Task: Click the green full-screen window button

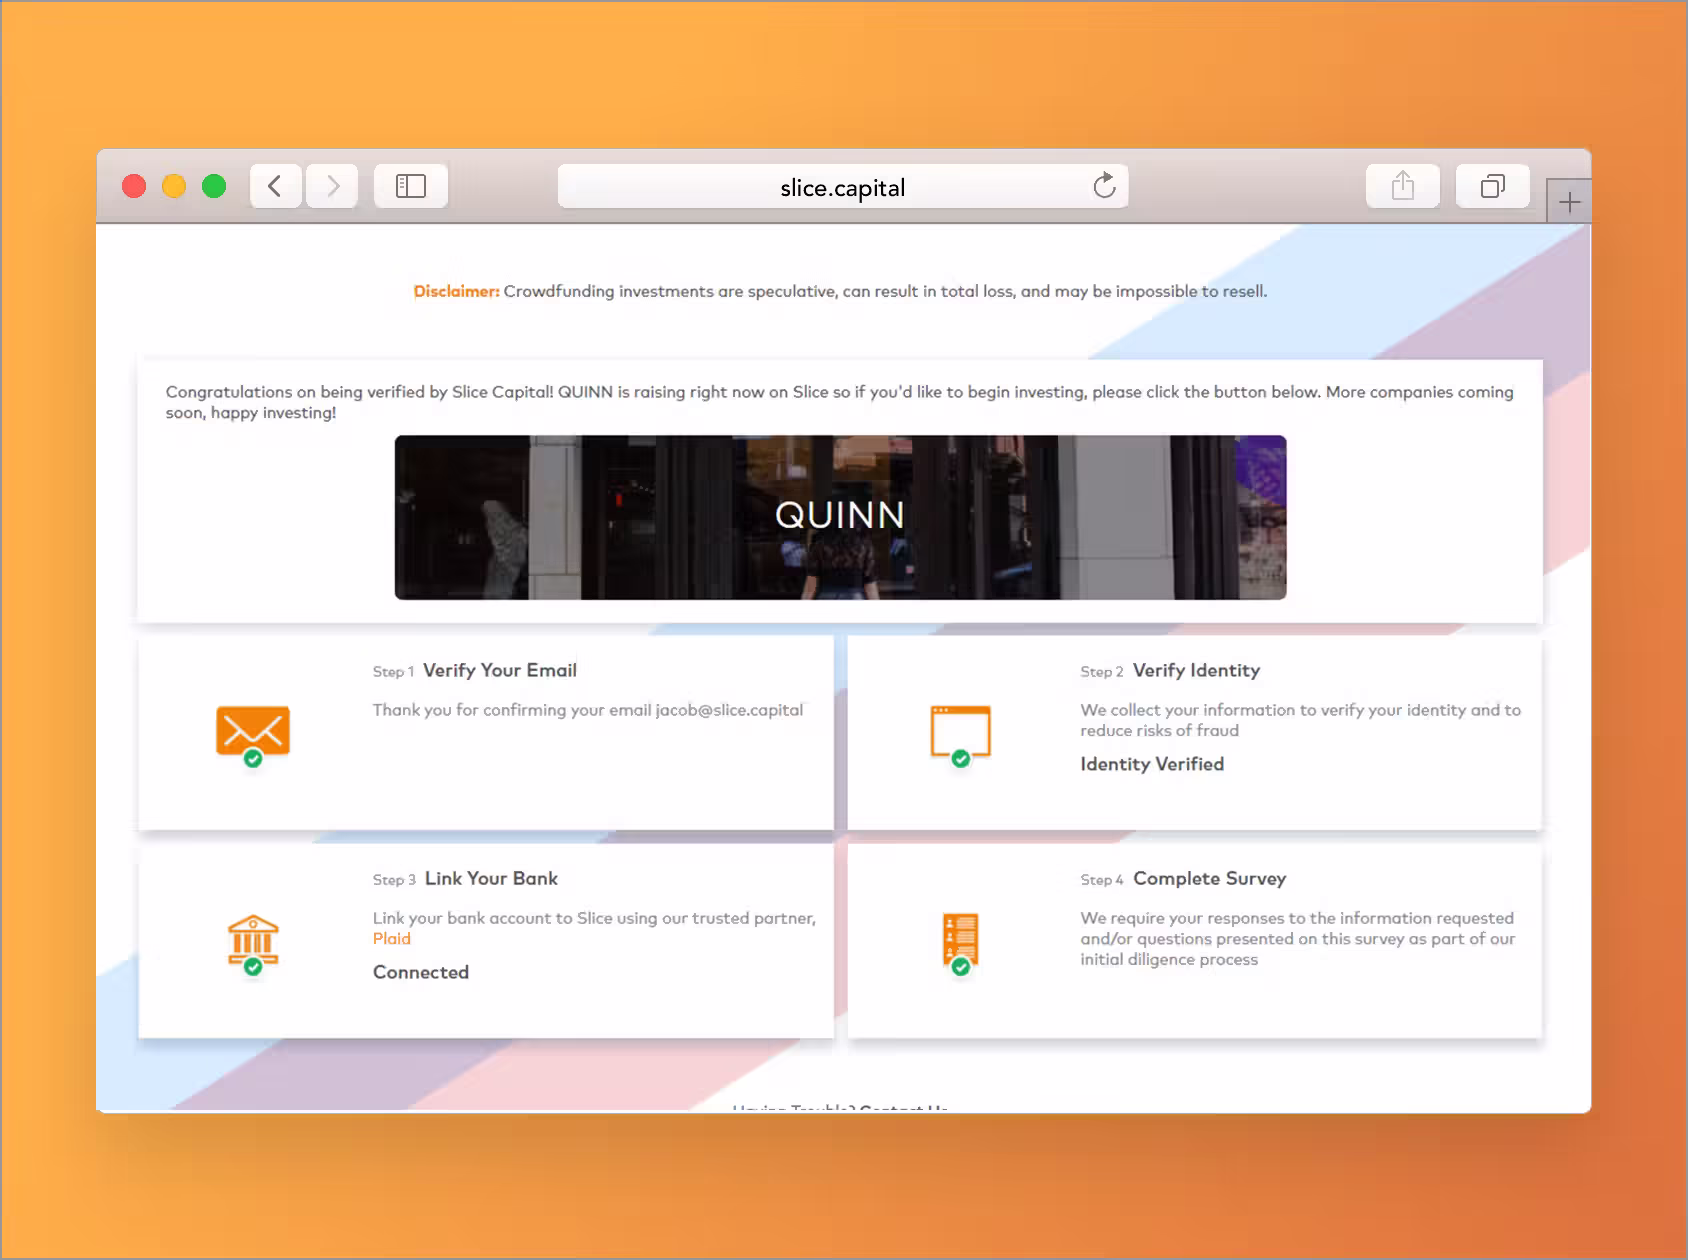Action: pyautogui.click(x=213, y=185)
